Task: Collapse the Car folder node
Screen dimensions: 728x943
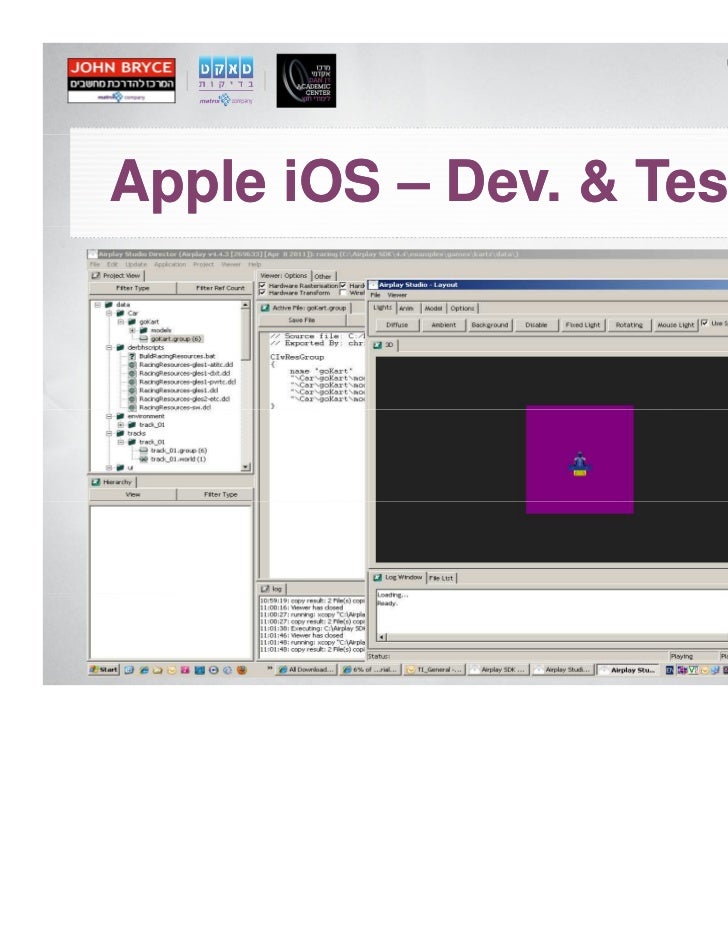Action: pyautogui.click(x=109, y=313)
